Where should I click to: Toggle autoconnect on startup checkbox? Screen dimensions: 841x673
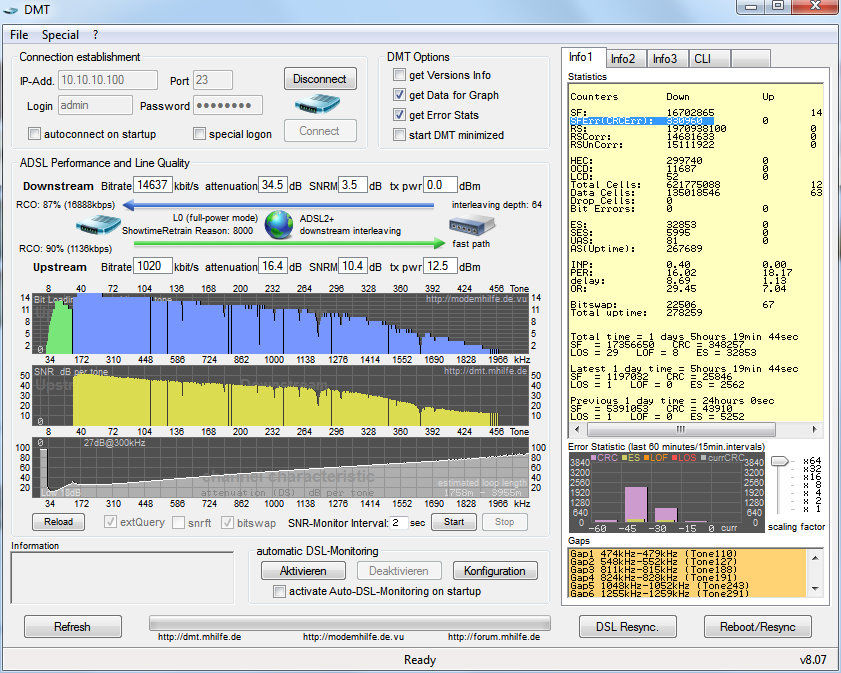click(x=35, y=134)
